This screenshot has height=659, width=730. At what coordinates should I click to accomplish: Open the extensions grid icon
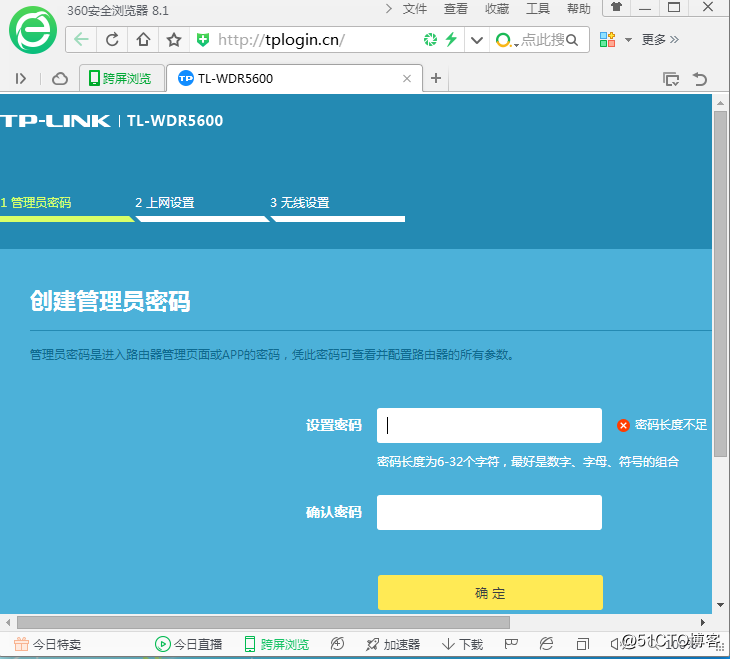[608, 40]
